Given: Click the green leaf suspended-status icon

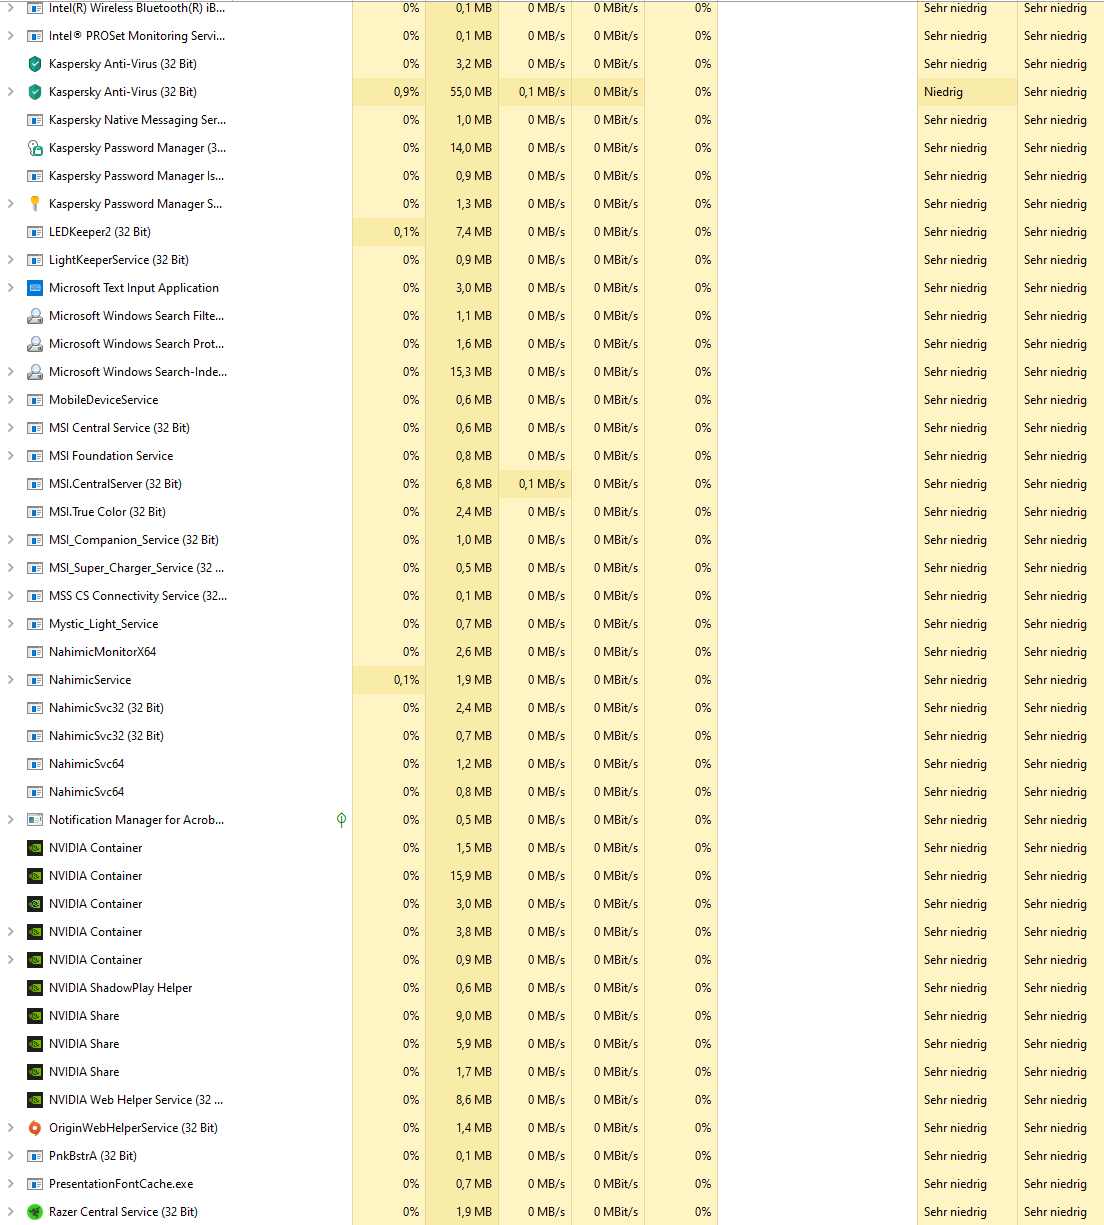Looking at the screenshot, I should click(x=341, y=820).
